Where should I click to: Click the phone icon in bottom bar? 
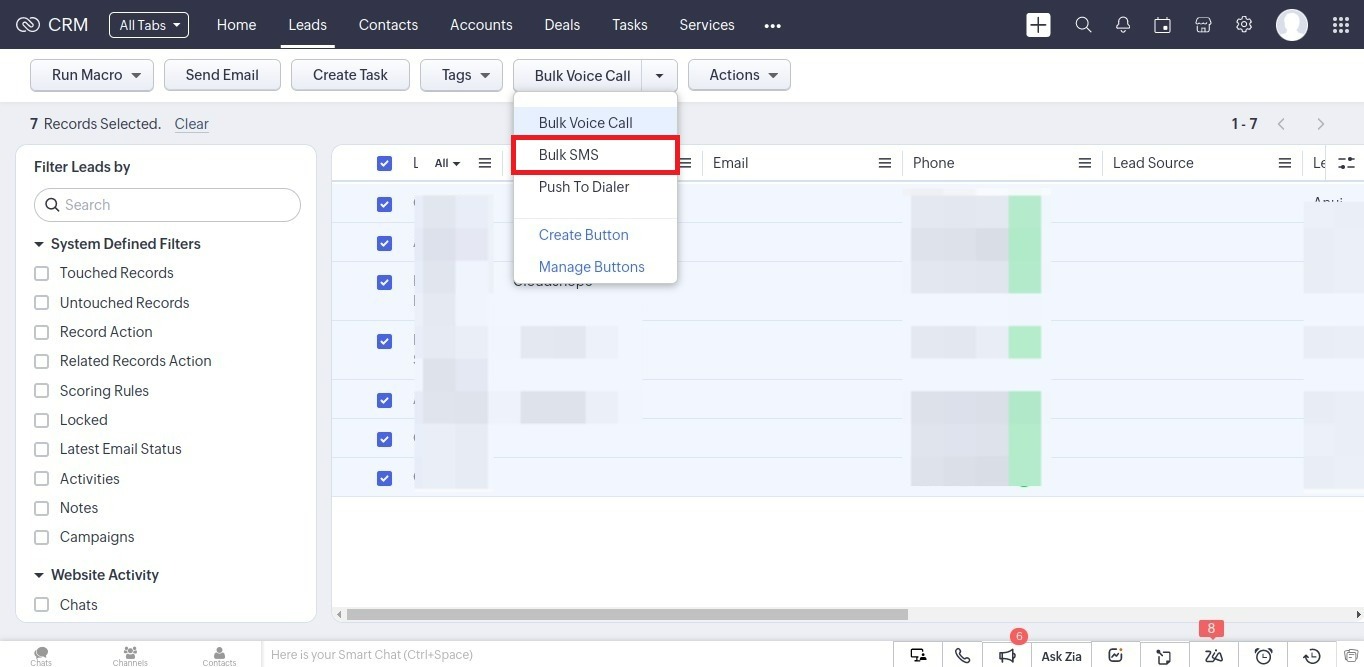click(x=962, y=656)
